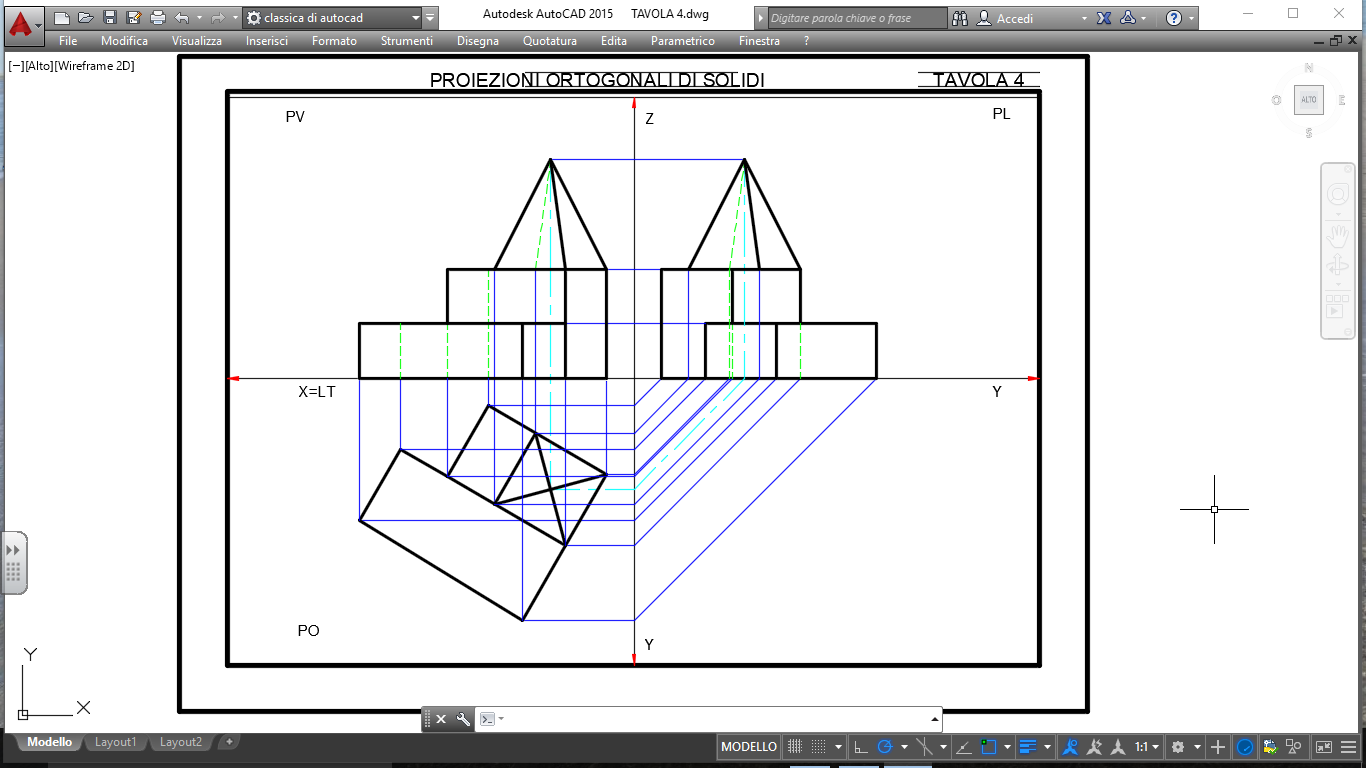Image resolution: width=1366 pixels, height=768 pixels.
Task: Expand the Help dropdown arrow
Action: [1192, 18]
